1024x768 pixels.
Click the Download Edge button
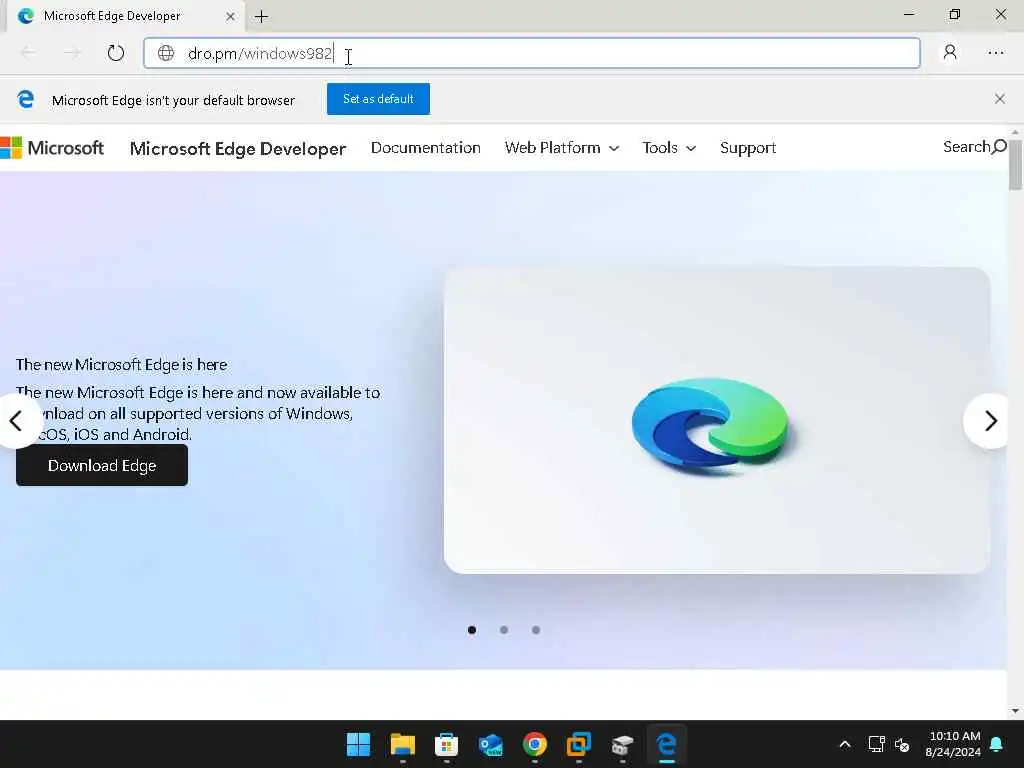102,465
